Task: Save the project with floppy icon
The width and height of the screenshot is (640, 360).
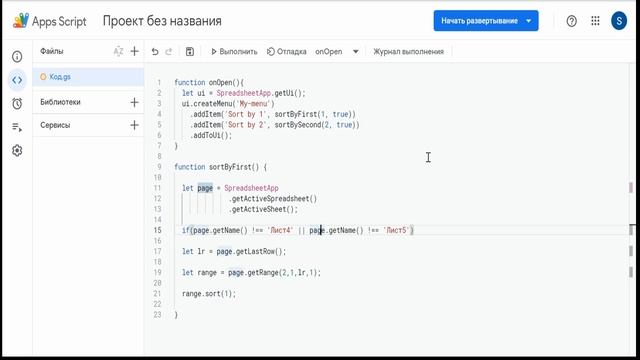Action: 190,51
